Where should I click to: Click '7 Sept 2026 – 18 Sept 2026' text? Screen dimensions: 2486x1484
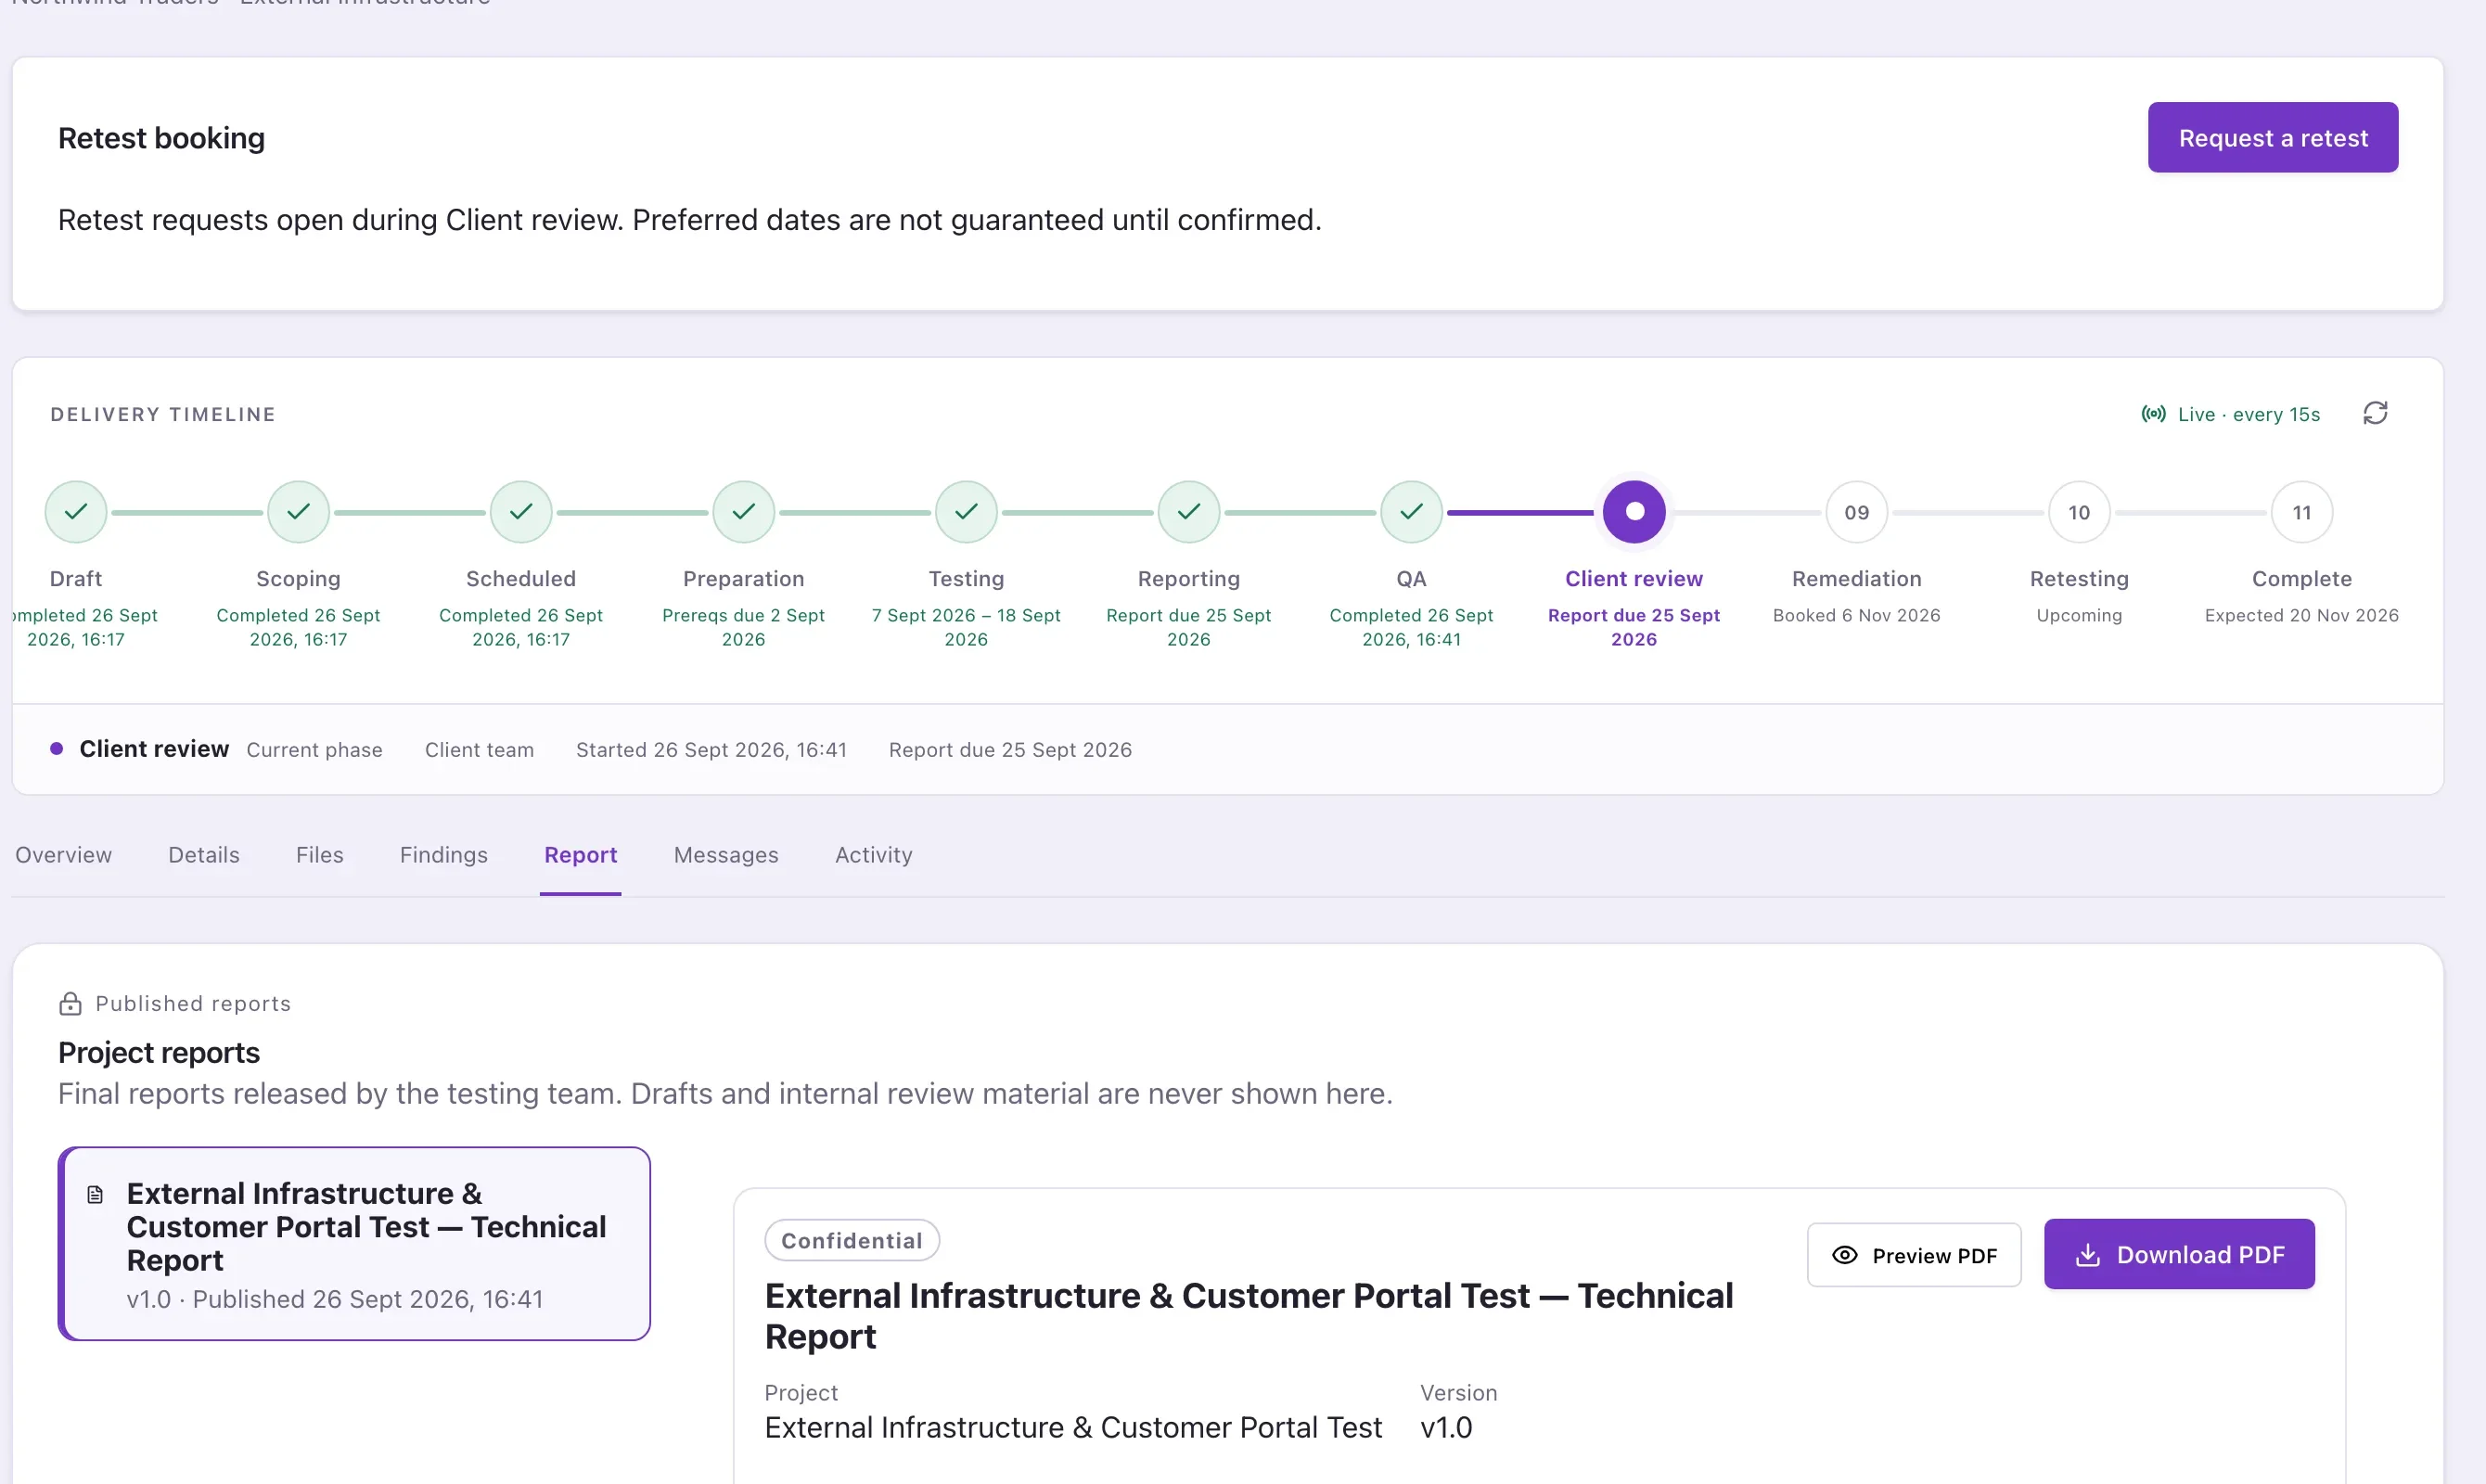(966, 627)
